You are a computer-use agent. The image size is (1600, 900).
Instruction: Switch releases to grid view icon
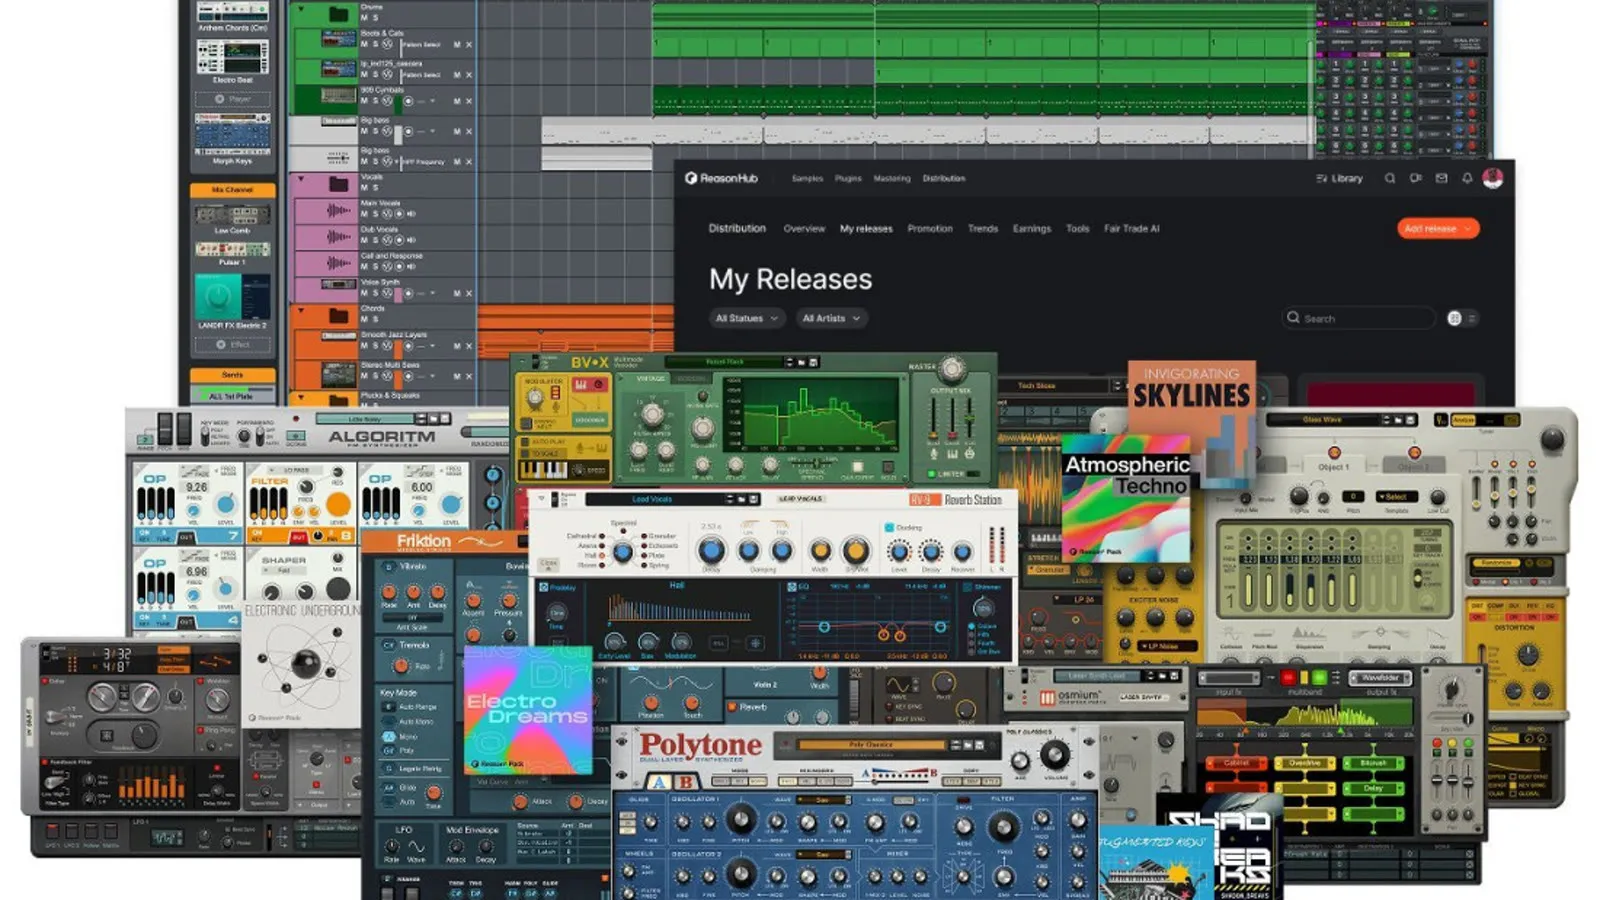tap(1454, 318)
